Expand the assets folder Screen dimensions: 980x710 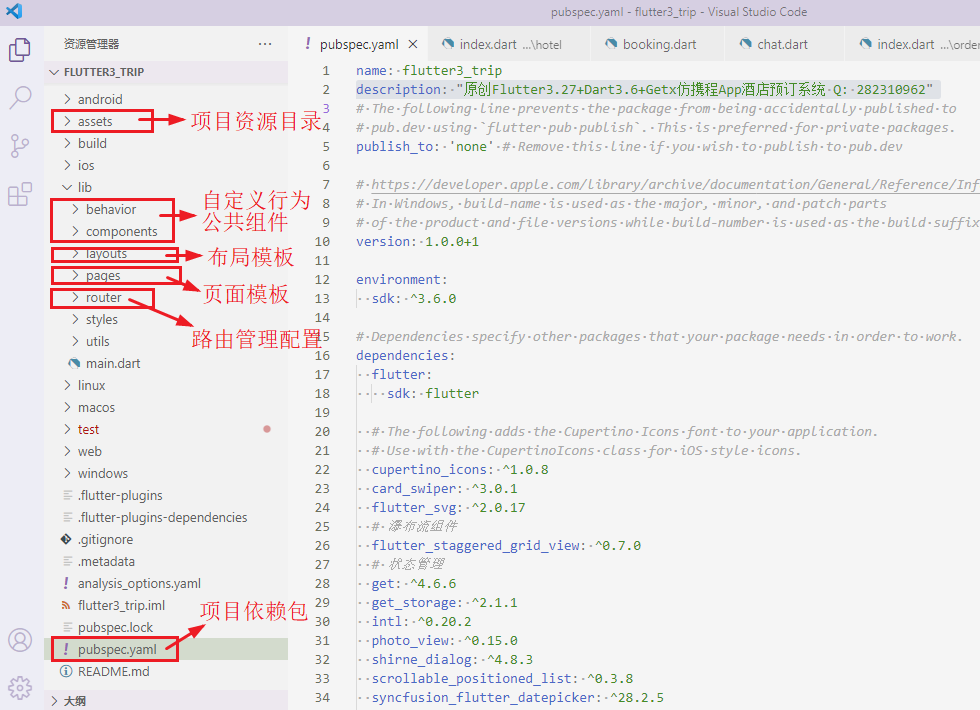tap(95, 121)
